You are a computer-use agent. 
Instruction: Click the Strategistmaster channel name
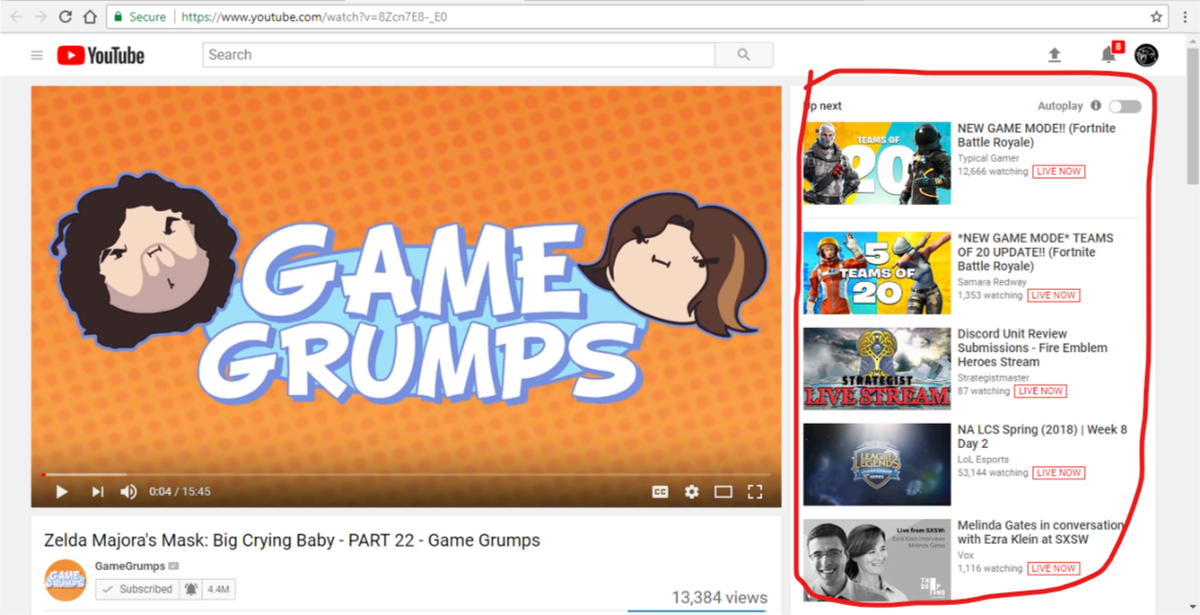[992, 378]
